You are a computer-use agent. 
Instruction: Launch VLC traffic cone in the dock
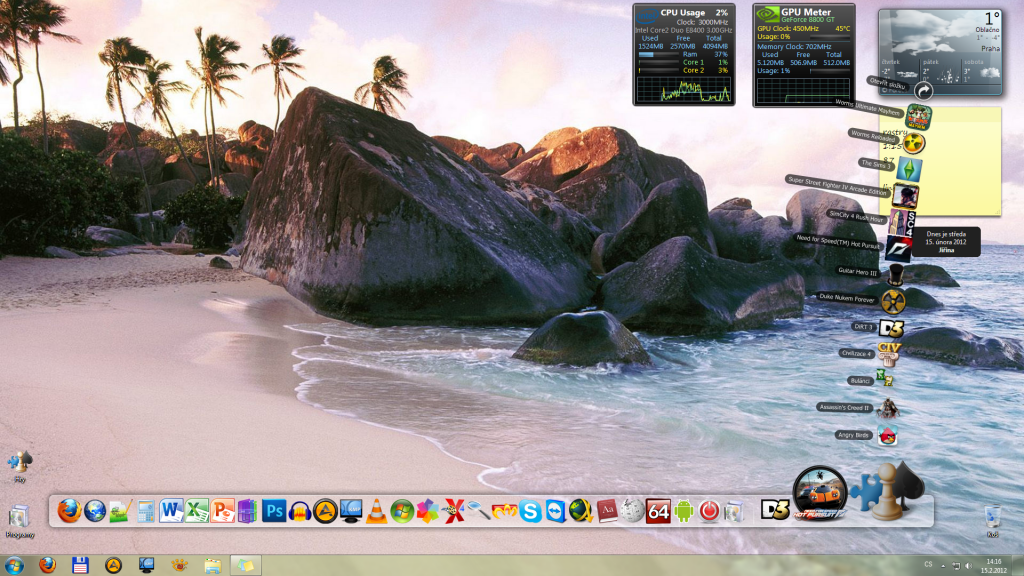click(376, 511)
